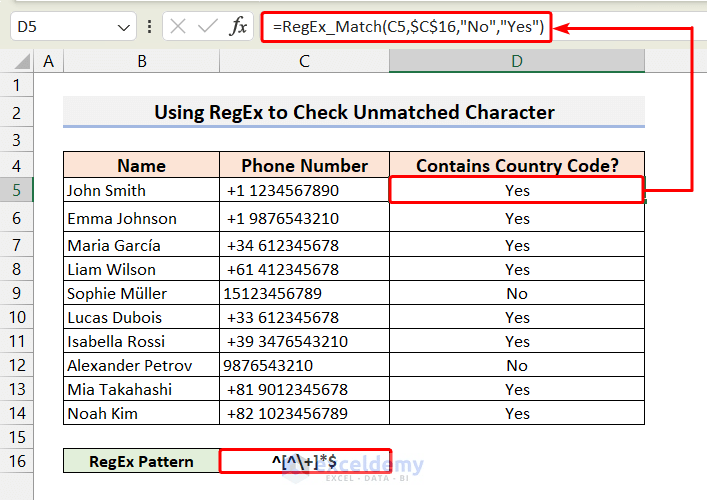Select phone number '+61 412345678'
This screenshot has width=707, height=500.
pyautogui.click(x=304, y=269)
